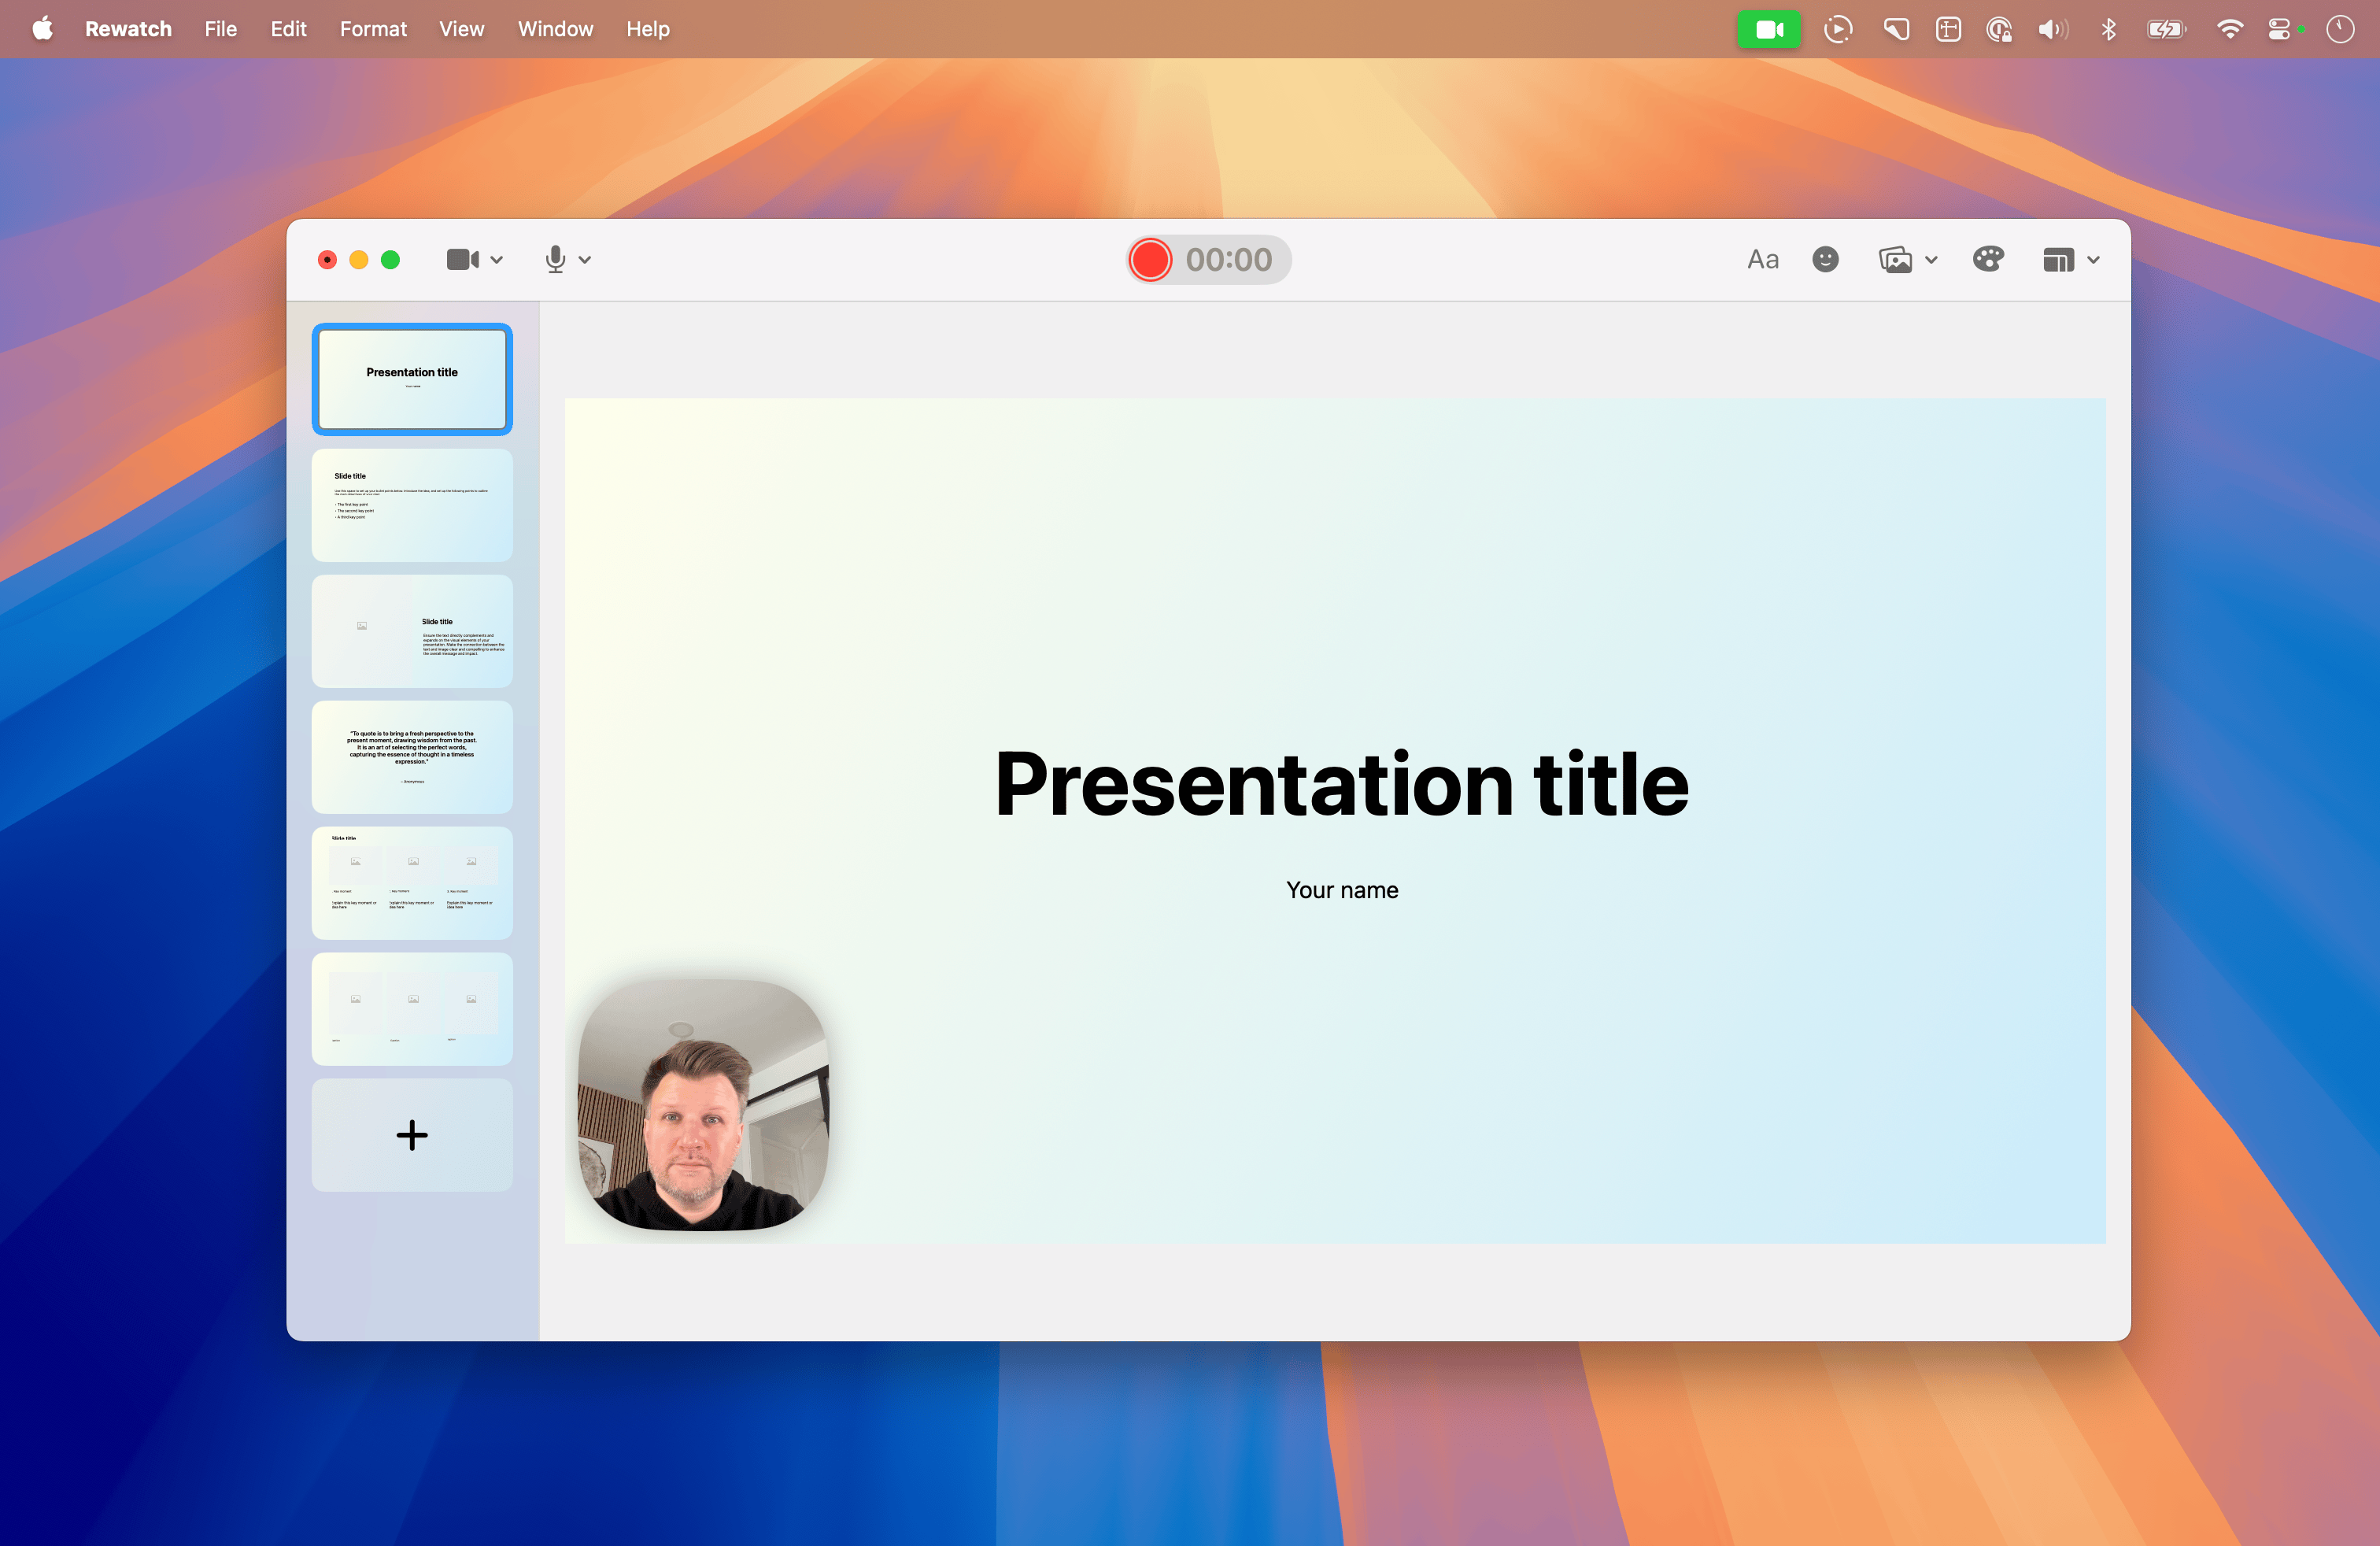The height and width of the screenshot is (1546, 2380).
Task: Click the green camera icon in menu bar
Action: point(1769,29)
